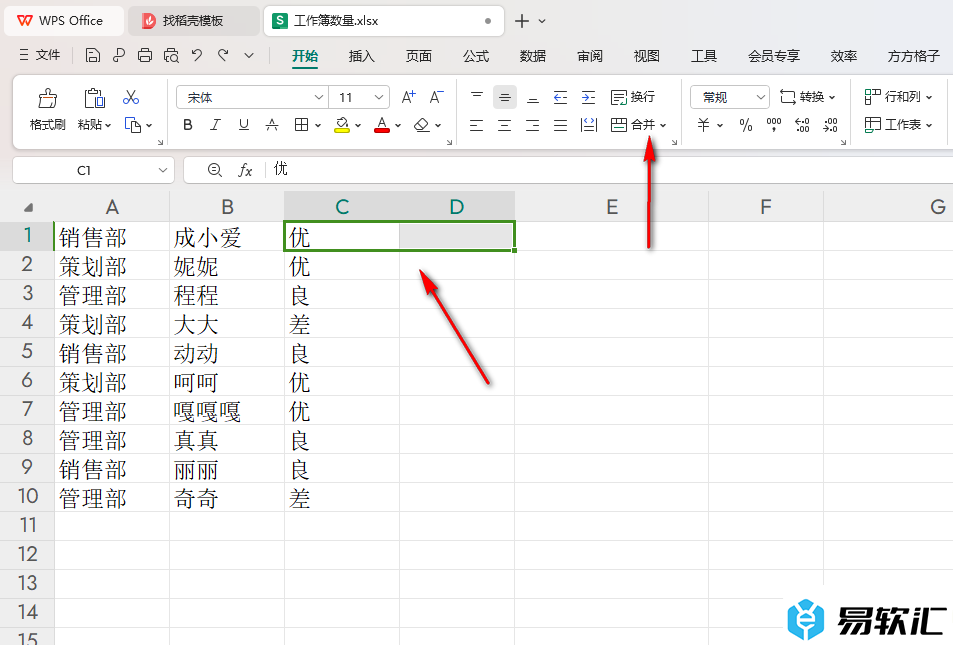This screenshot has width=953, height=645.
Task: Click the Currency ¥ format icon
Action: [x=703, y=125]
